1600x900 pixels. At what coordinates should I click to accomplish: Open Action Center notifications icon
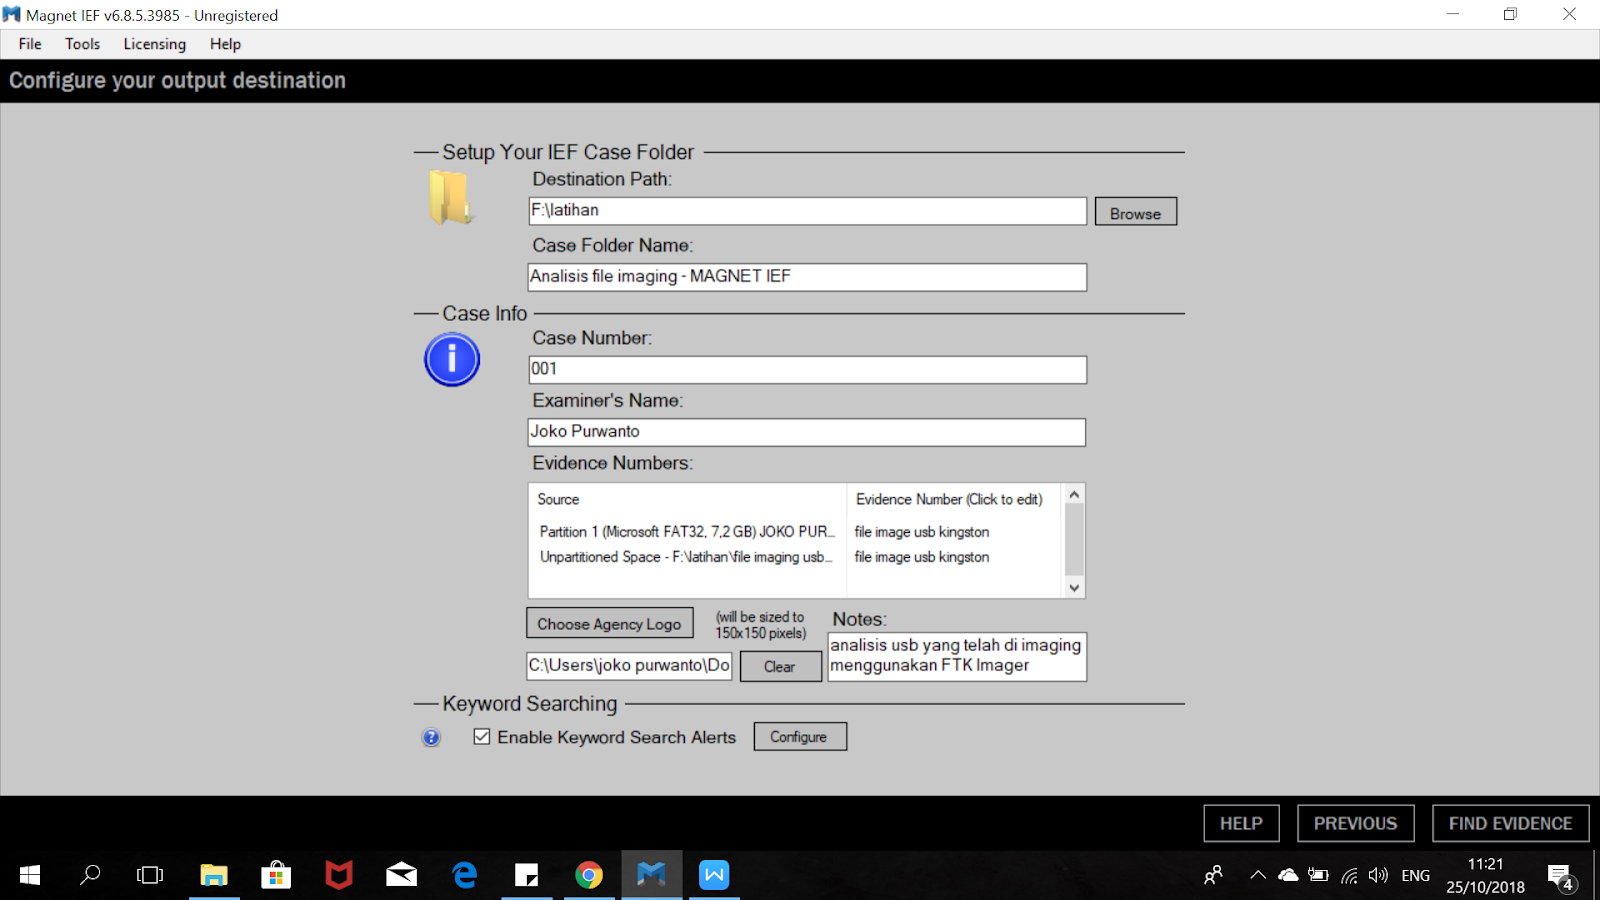(x=1561, y=877)
